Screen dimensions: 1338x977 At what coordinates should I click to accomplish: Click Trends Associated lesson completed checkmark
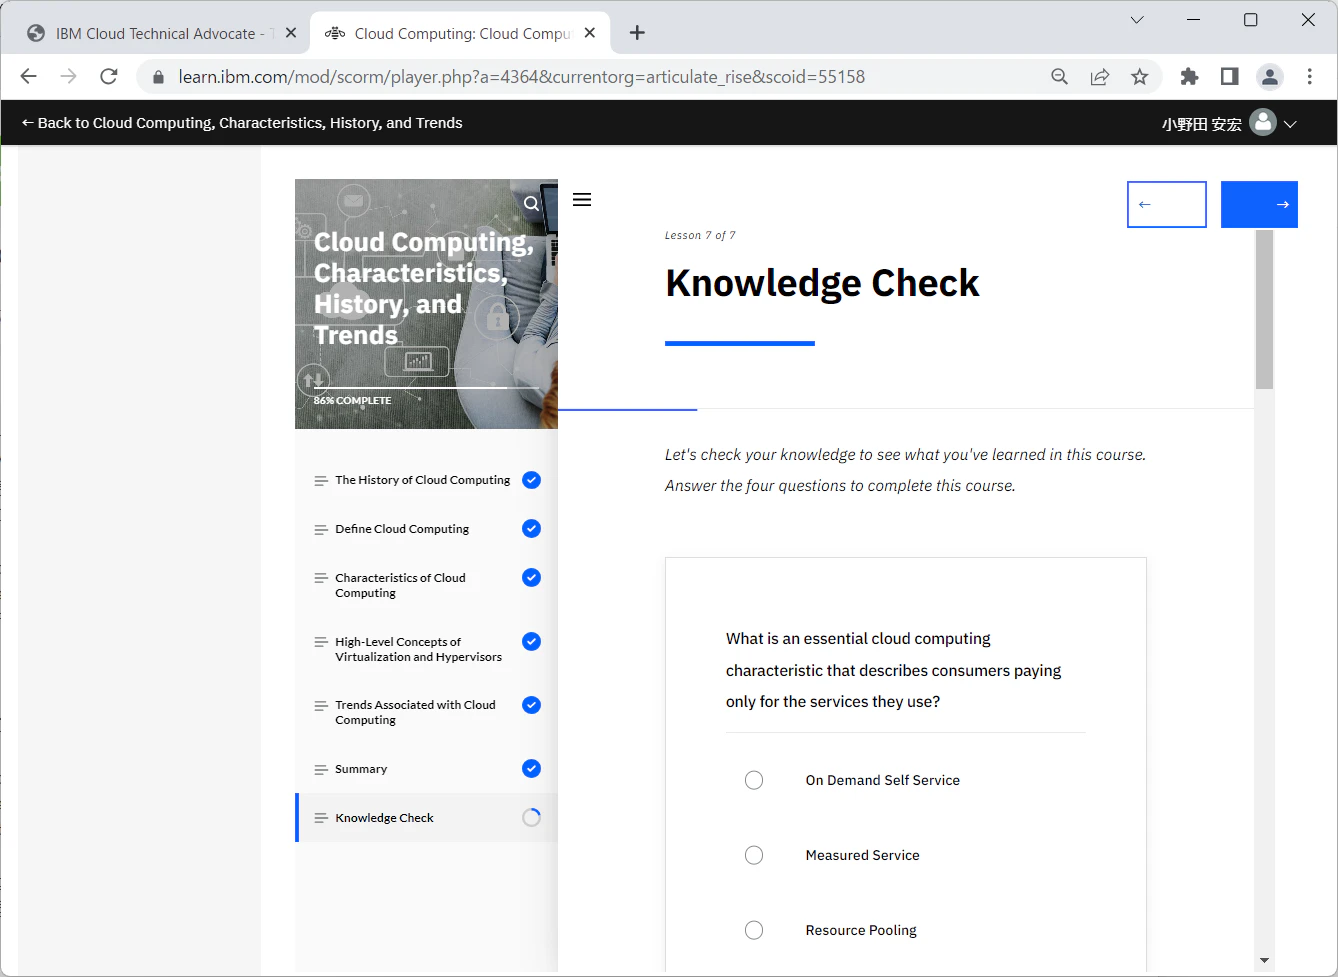[x=532, y=705]
